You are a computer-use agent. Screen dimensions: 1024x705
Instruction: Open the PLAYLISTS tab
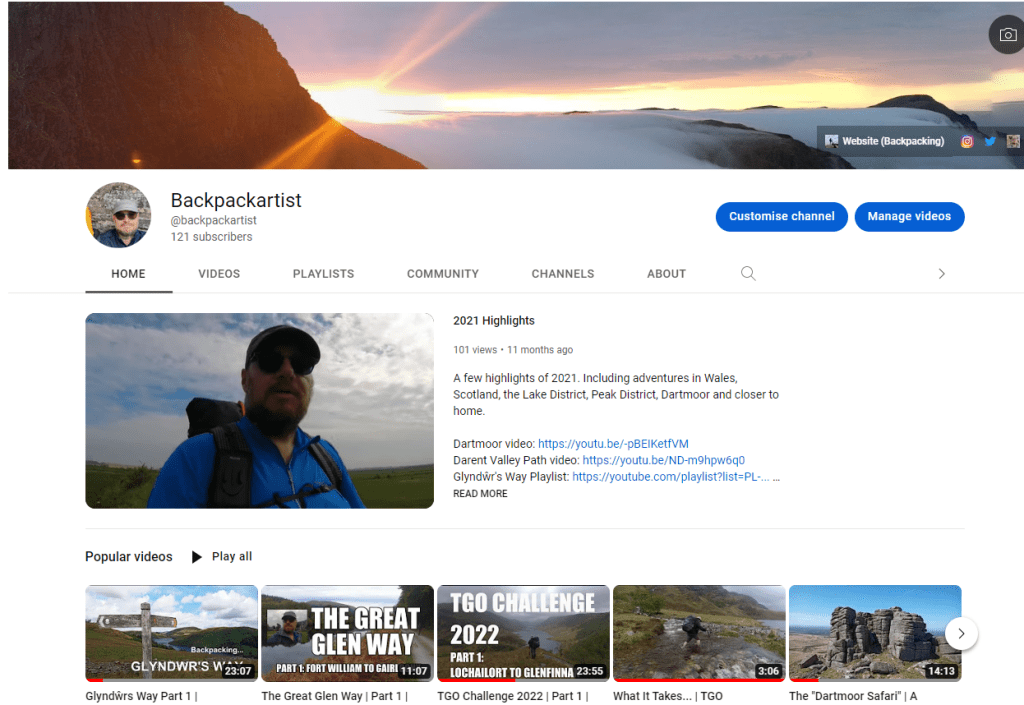(x=323, y=274)
